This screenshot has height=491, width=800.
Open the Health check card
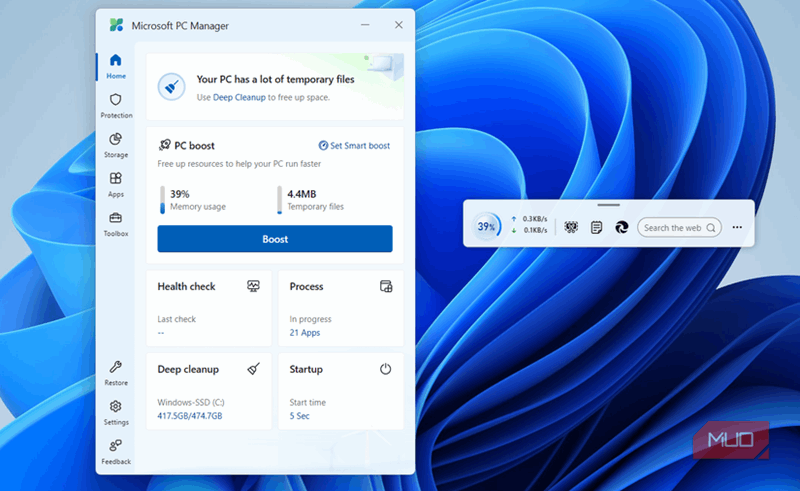point(209,307)
